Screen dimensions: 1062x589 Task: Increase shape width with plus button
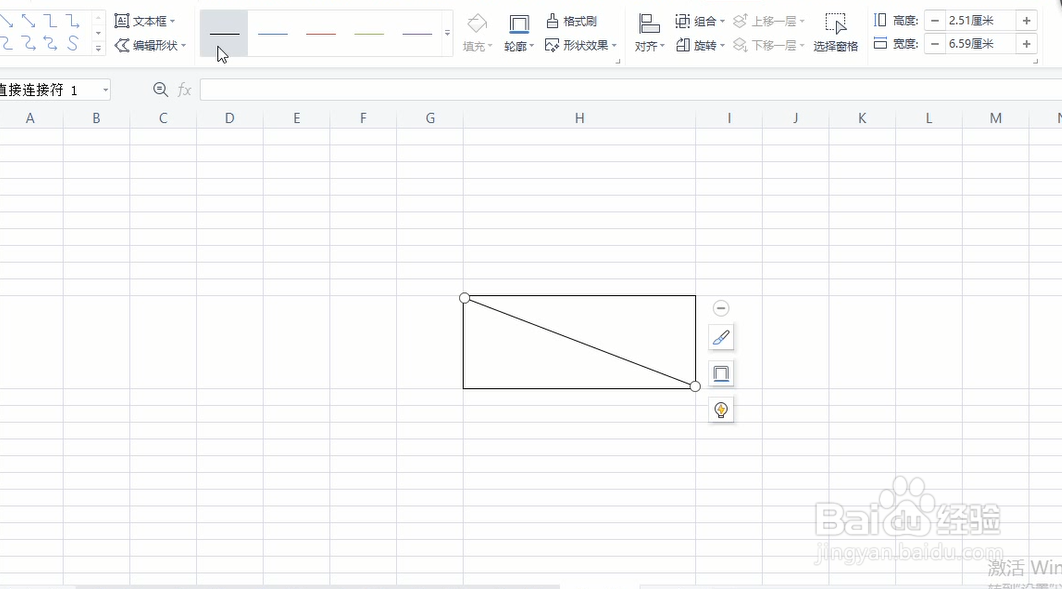click(x=1027, y=44)
